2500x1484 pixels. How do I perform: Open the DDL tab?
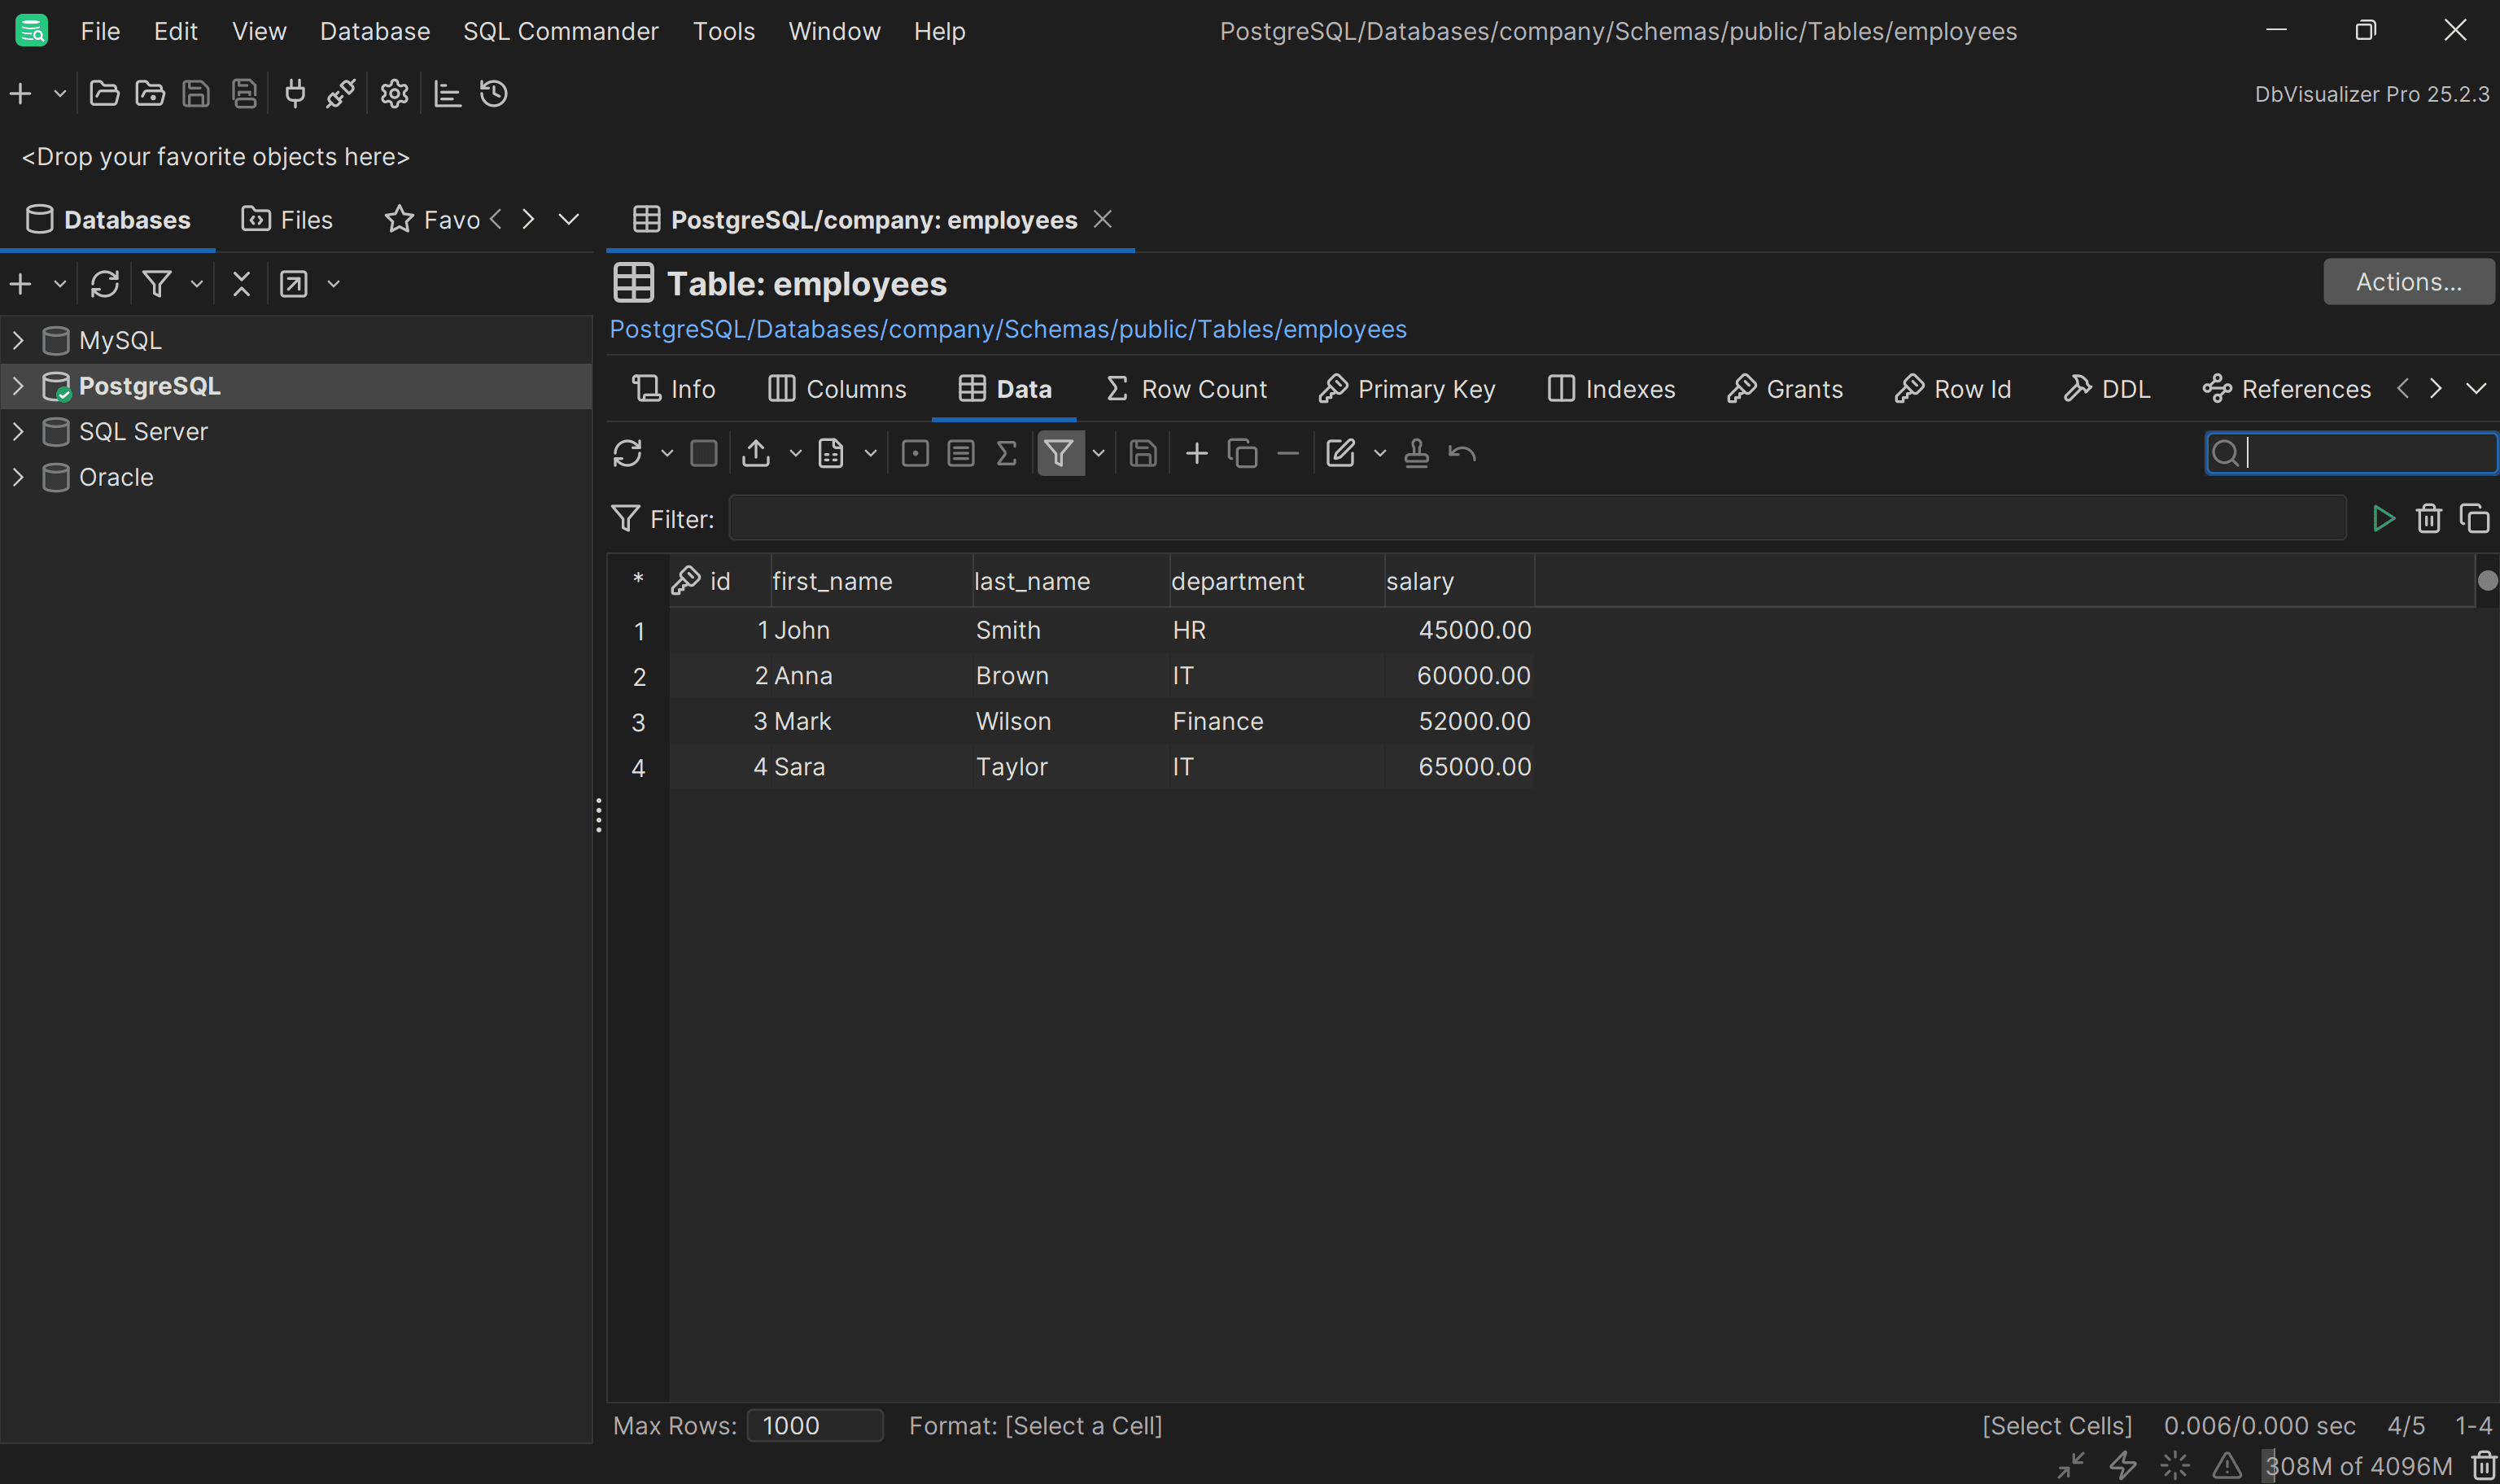tap(2107, 389)
